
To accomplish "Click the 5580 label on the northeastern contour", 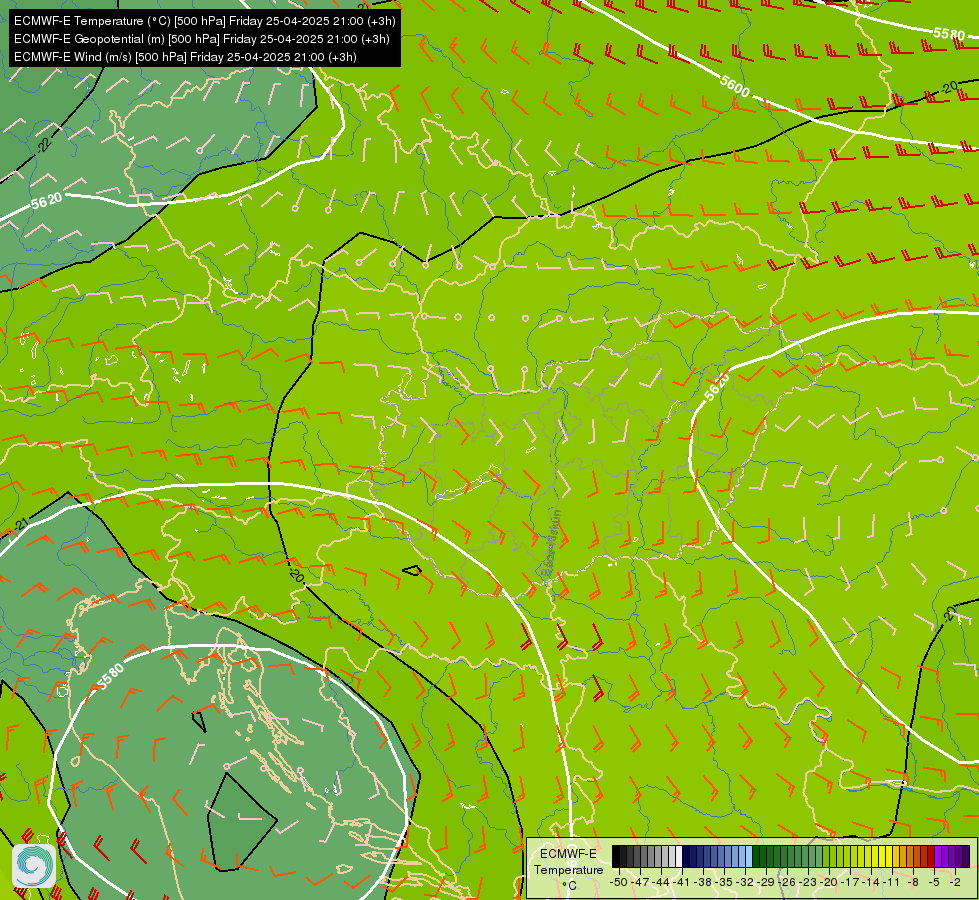I will coord(949,33).
